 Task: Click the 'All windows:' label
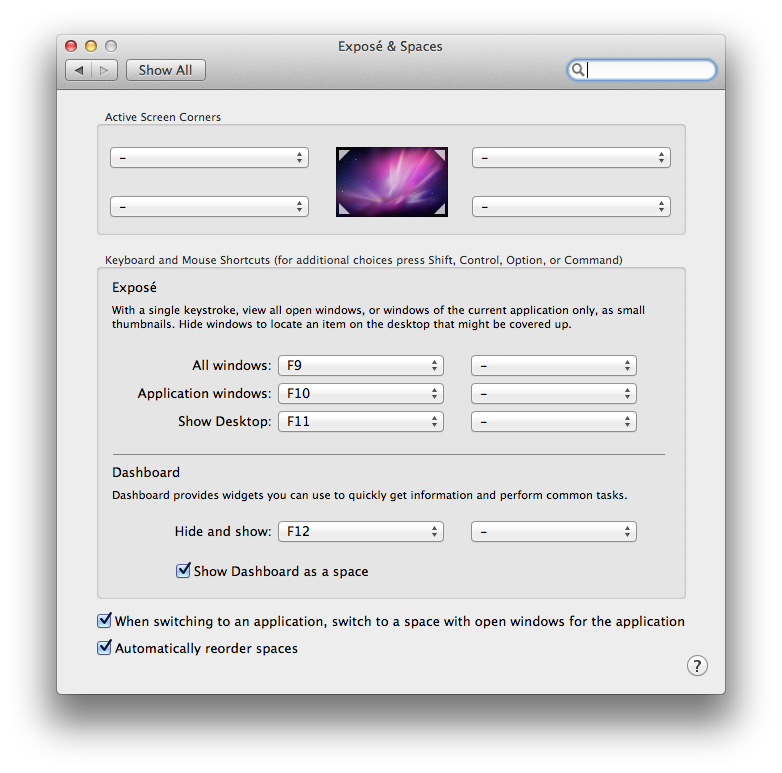232,366
